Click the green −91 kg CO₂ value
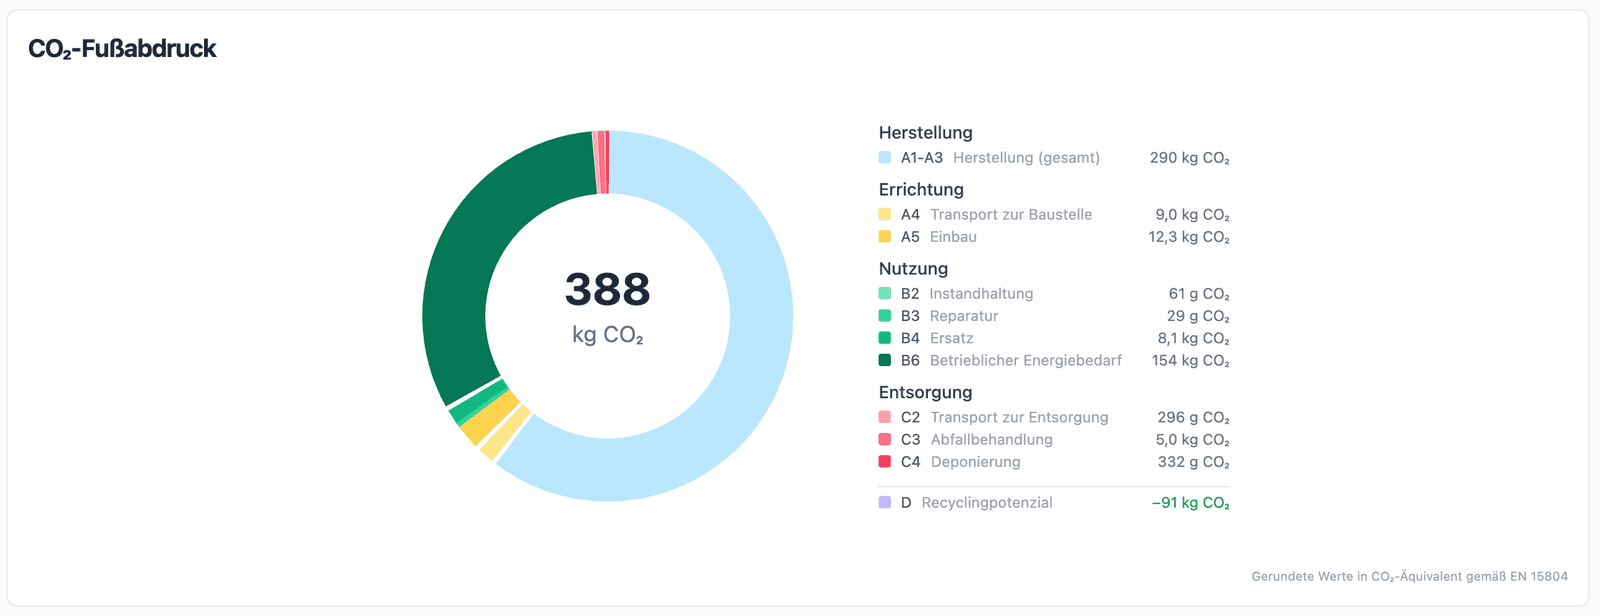This screenshot has width=1600, height=616. pos(1190,503)
